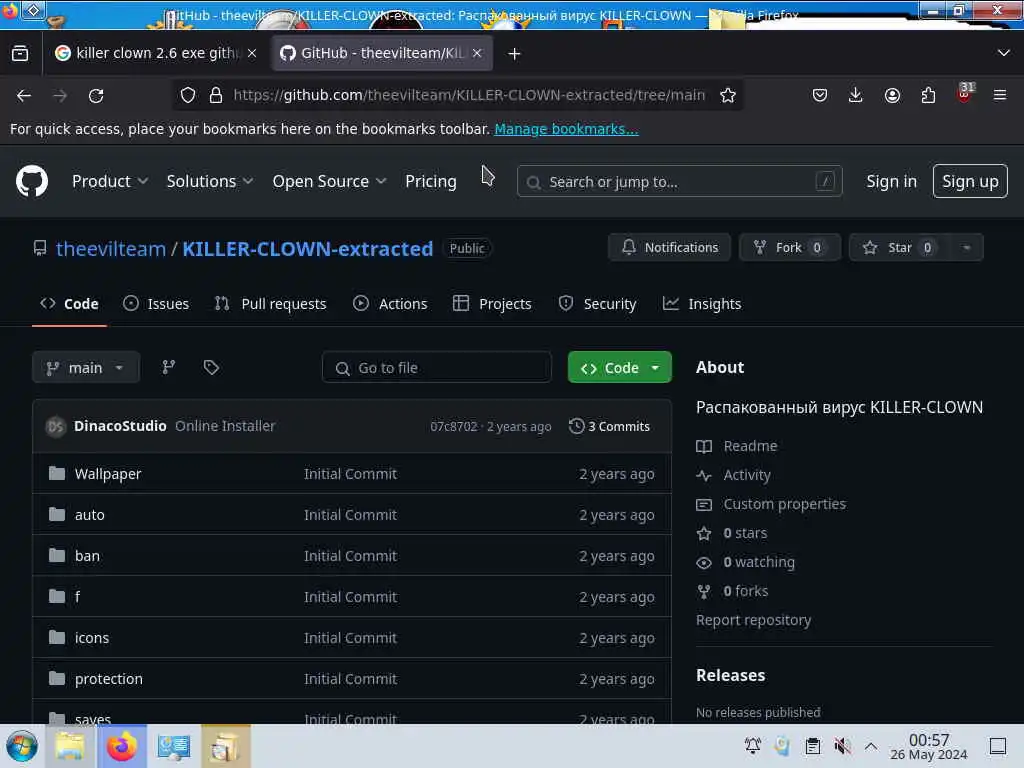Open the Firefox downloads panel
Image resolution: width=1024 pixels, height=768 pixels.
pyautogui.click(x=856, y=95)
